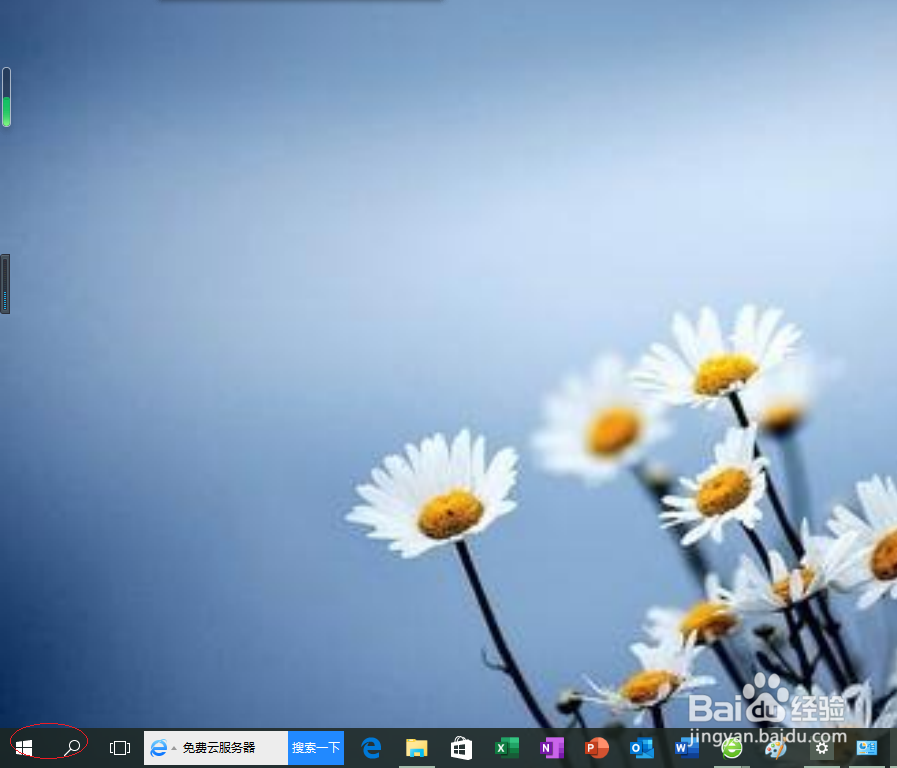Launch Microsoft Edge
The width and height of the screenshot is (897, 768).
(x=371, y=747)
